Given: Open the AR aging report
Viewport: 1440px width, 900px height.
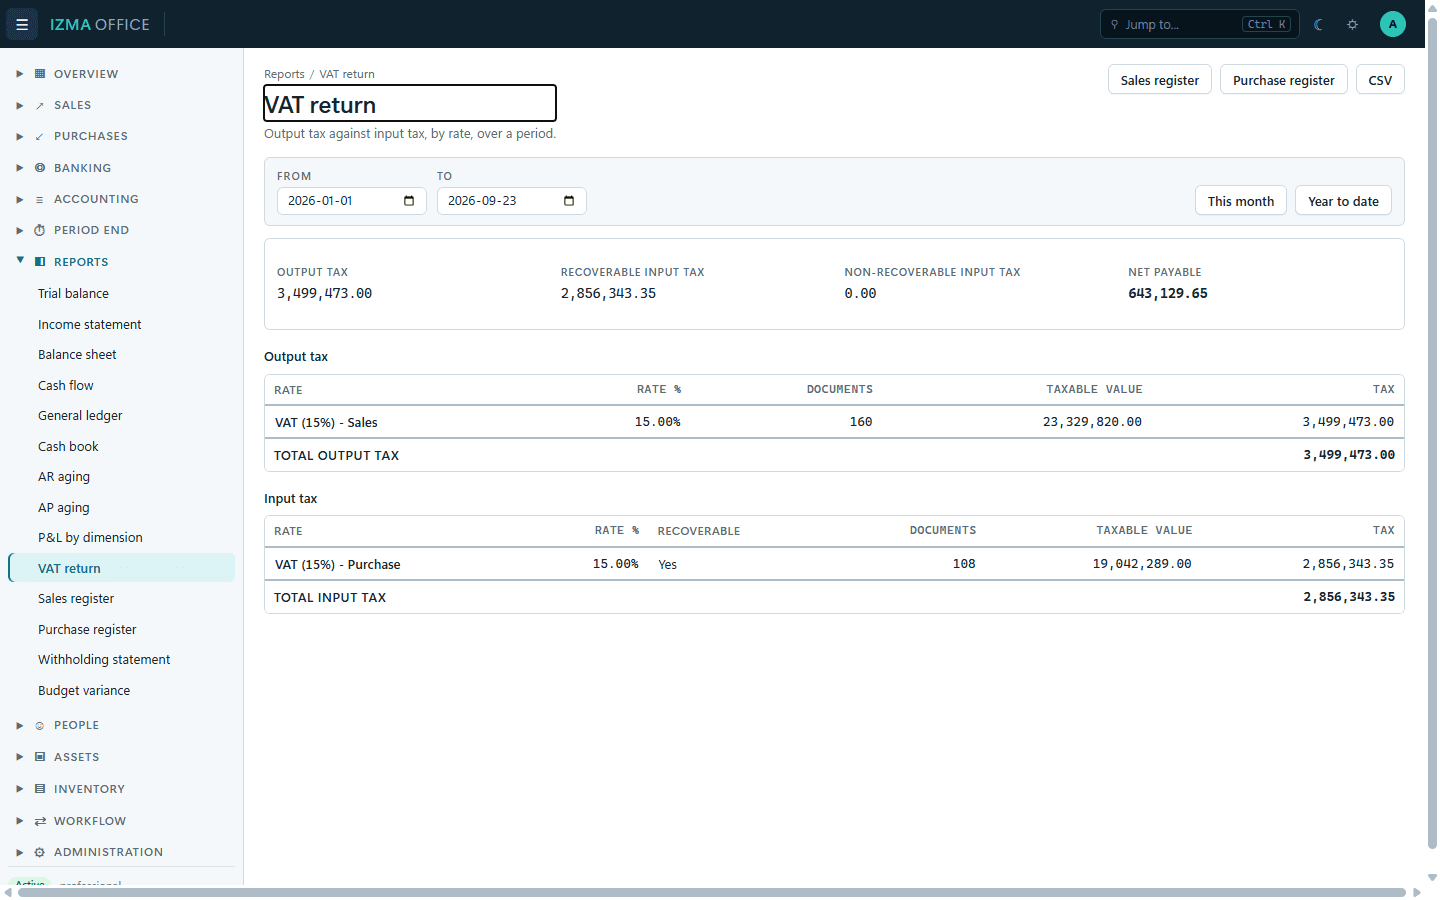Looking at the screenshot, I should [121, 477].
